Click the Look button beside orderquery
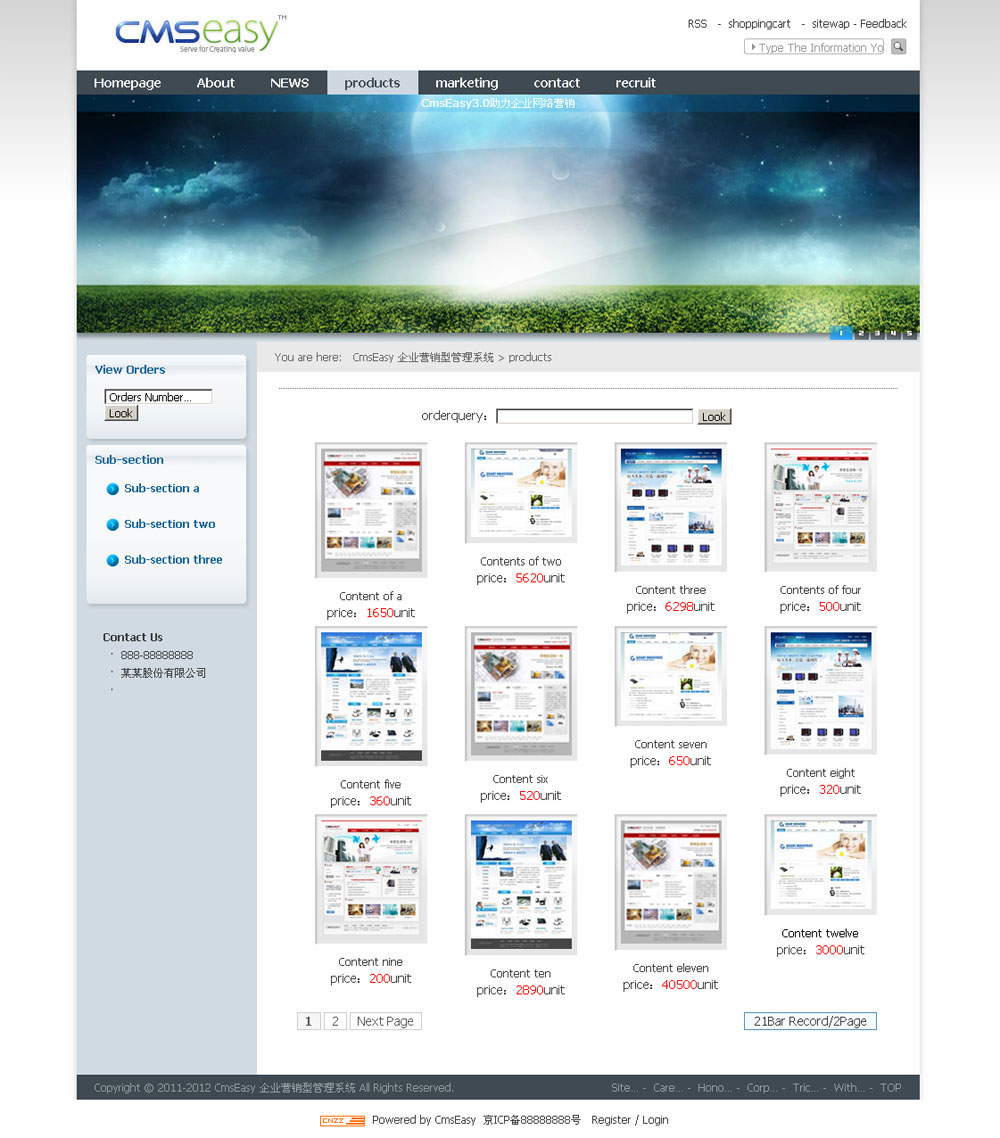1000x1138 pixels. click(x=714, y=417)
